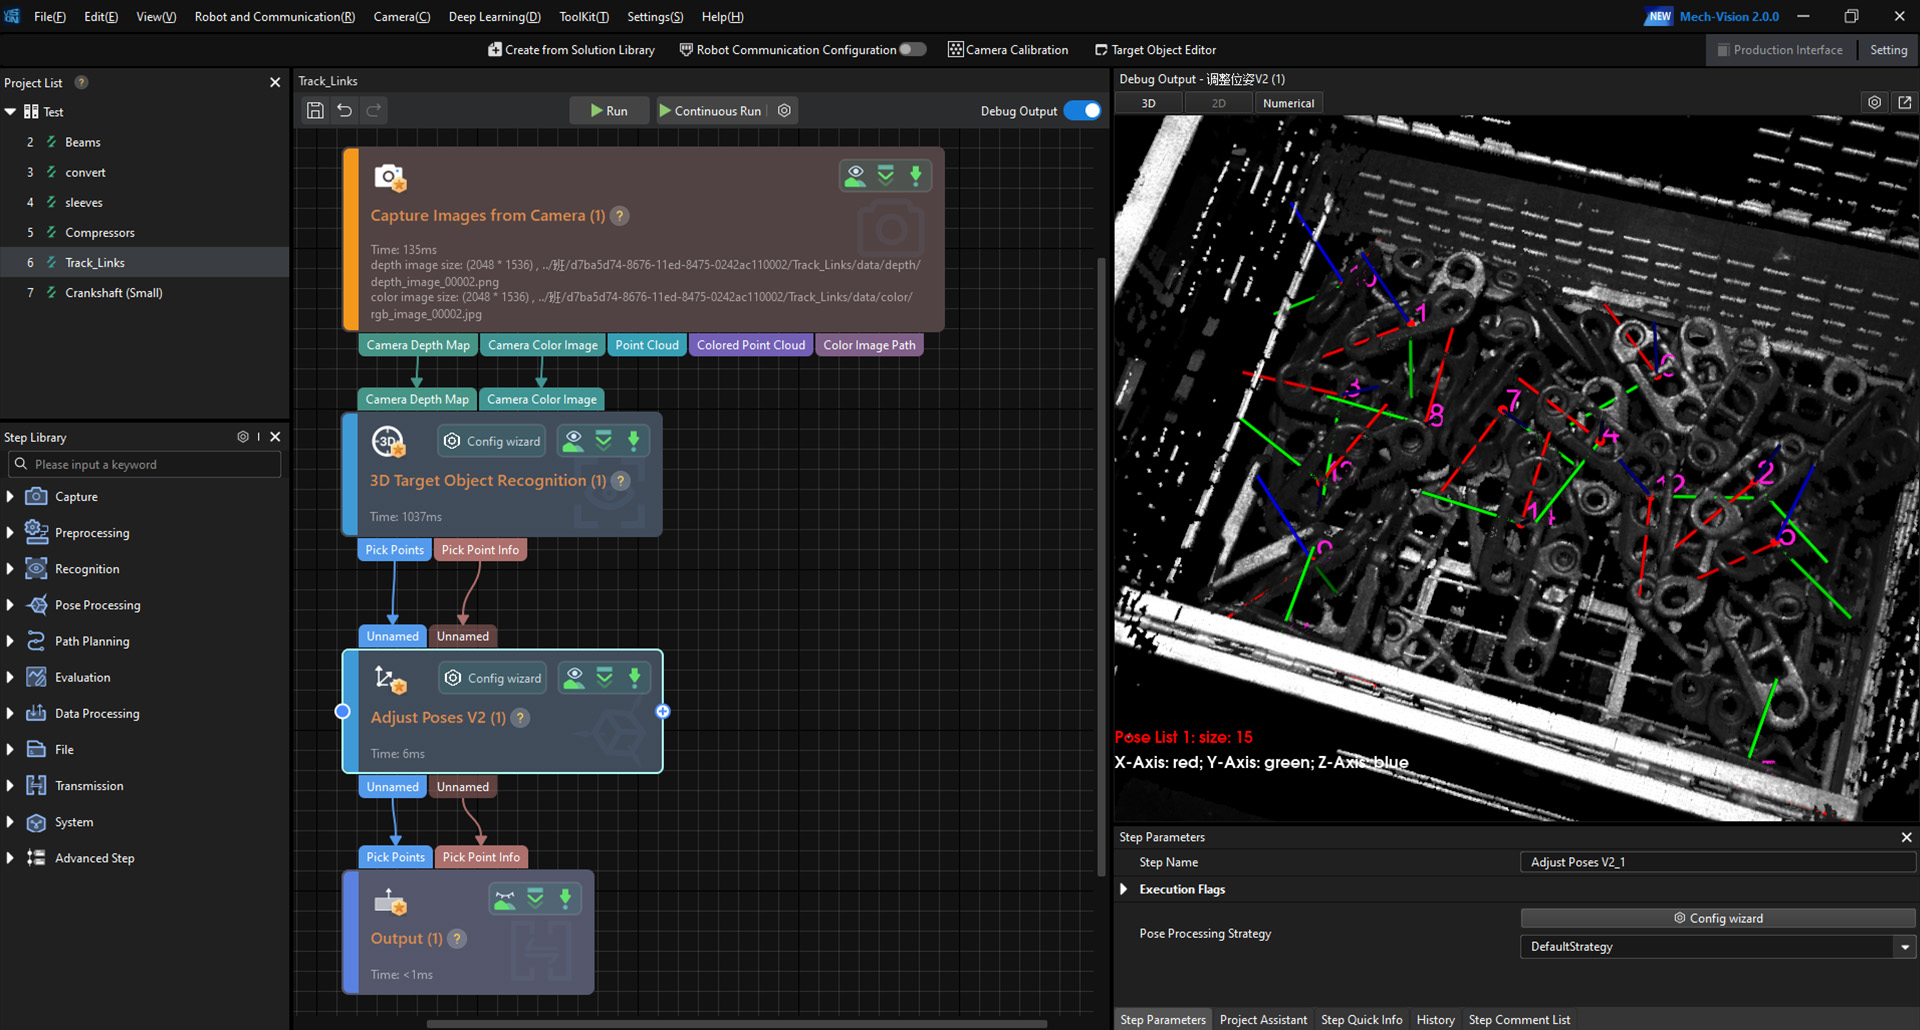The width and height of the screenshot is (1920, 1030).
Task: Toggle visualization eye on 3D Target Object Recognition
Action: click(x=574, y=441)
